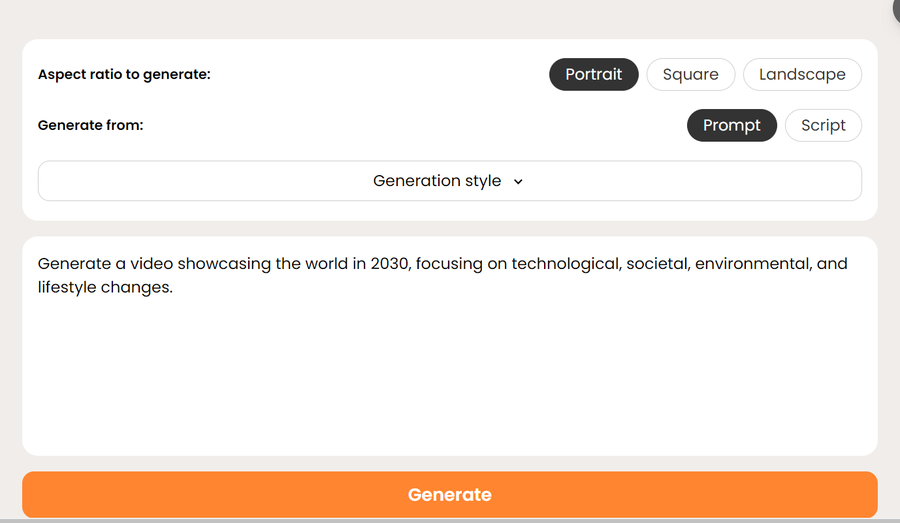
Task: Click the word 'environmental' in the prompt
Action: tap(750, 264)
